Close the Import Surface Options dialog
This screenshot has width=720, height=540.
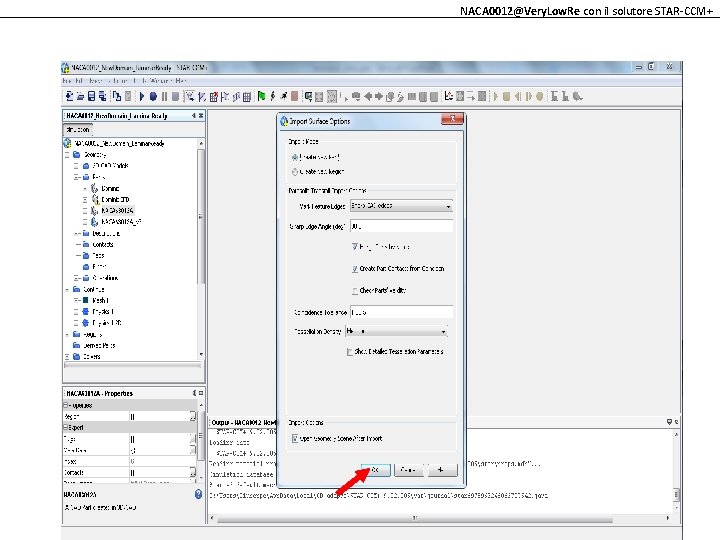pos(452,119)
